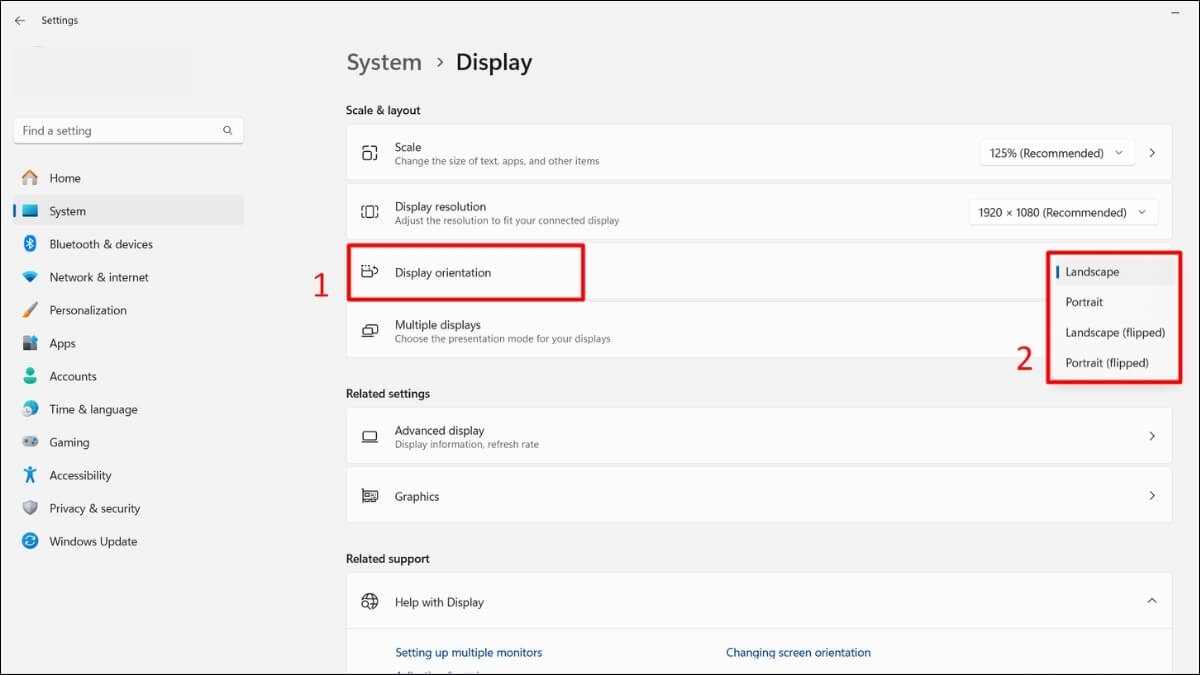Click the Help with Display globe icon
1200x675 pixels.
(x=370, y=602)
